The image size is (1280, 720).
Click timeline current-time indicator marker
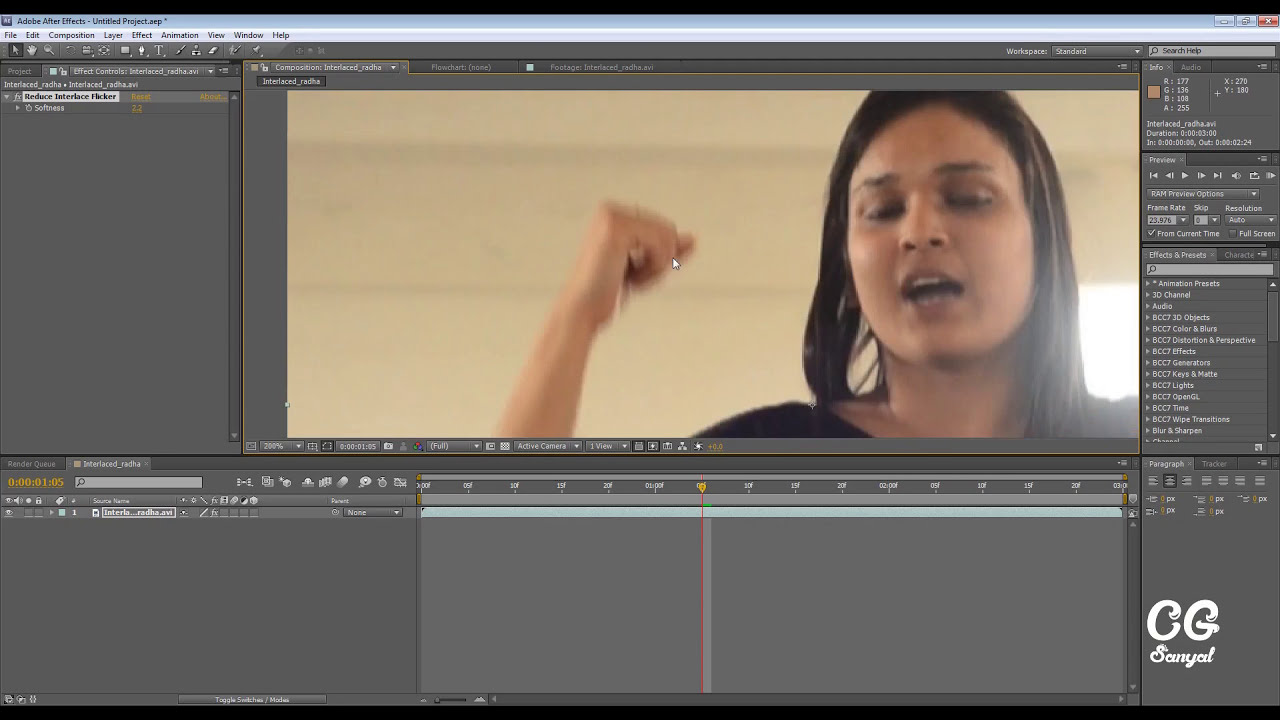point(702,486)
